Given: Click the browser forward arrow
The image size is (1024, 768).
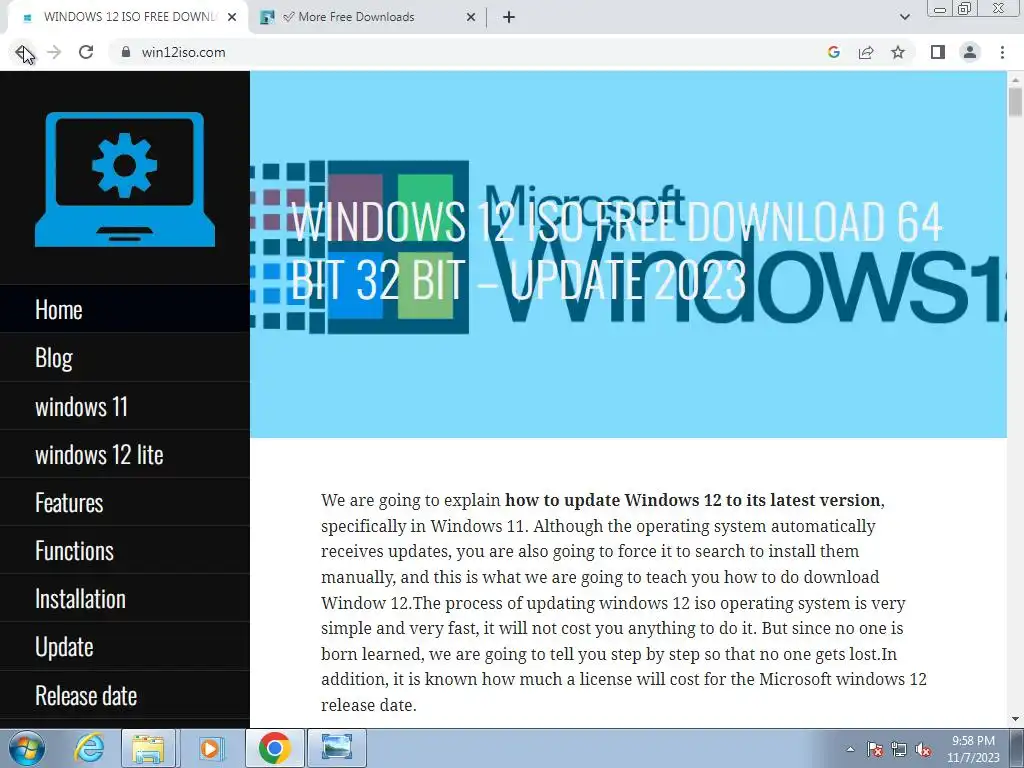Looking at the screenshot, I should tap(54, 52).
